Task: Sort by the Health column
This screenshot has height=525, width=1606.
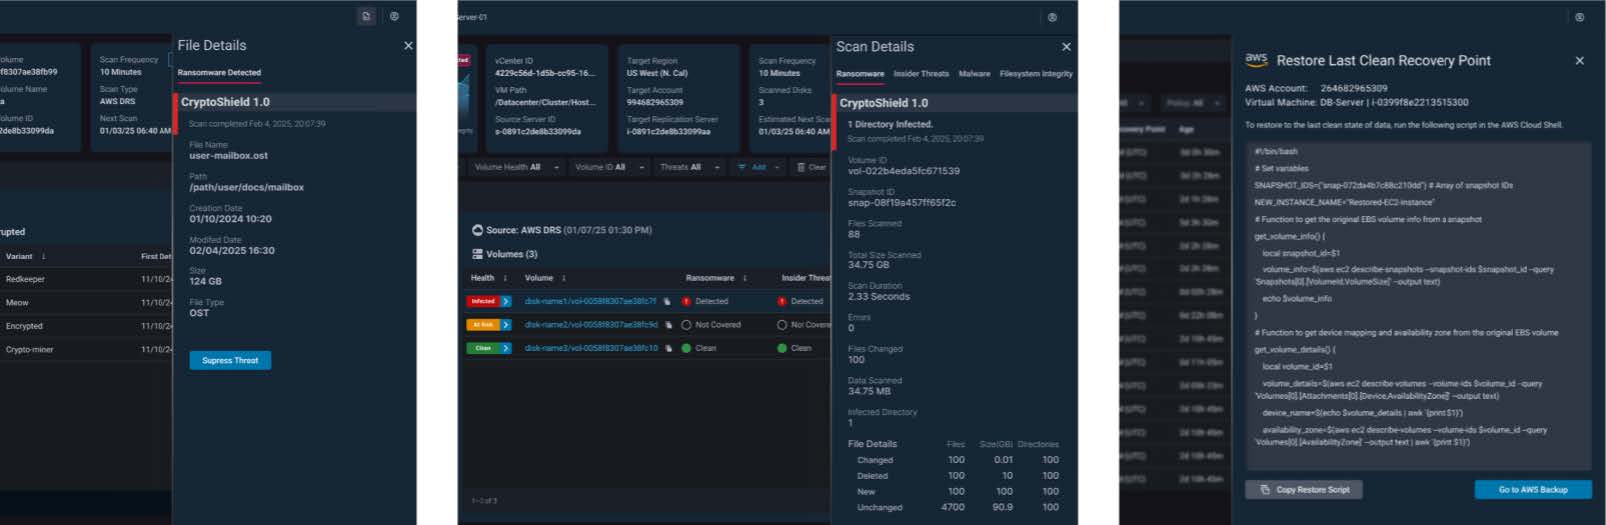Action: point(489,278)
